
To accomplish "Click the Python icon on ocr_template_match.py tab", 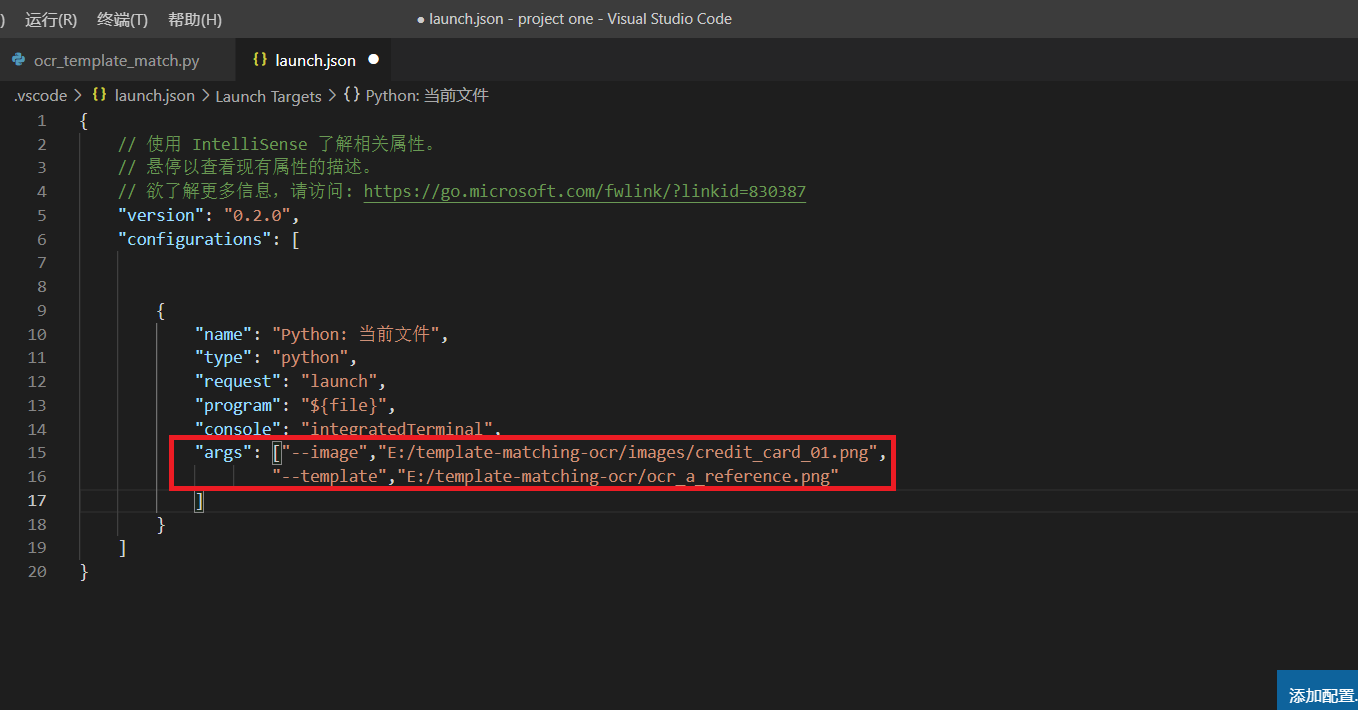I will pyautogui.click(x=17, y=60).
